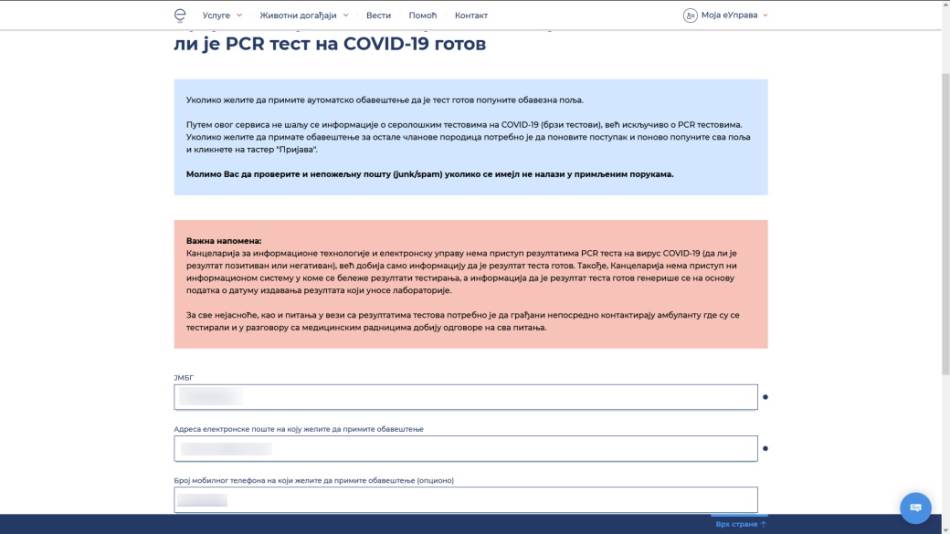Image resolution: width=950 pixels, height=534 pixels.
Task: Click the required marker next to ЈМБГ
Action: pyautogui.click(x=765, y=397)
